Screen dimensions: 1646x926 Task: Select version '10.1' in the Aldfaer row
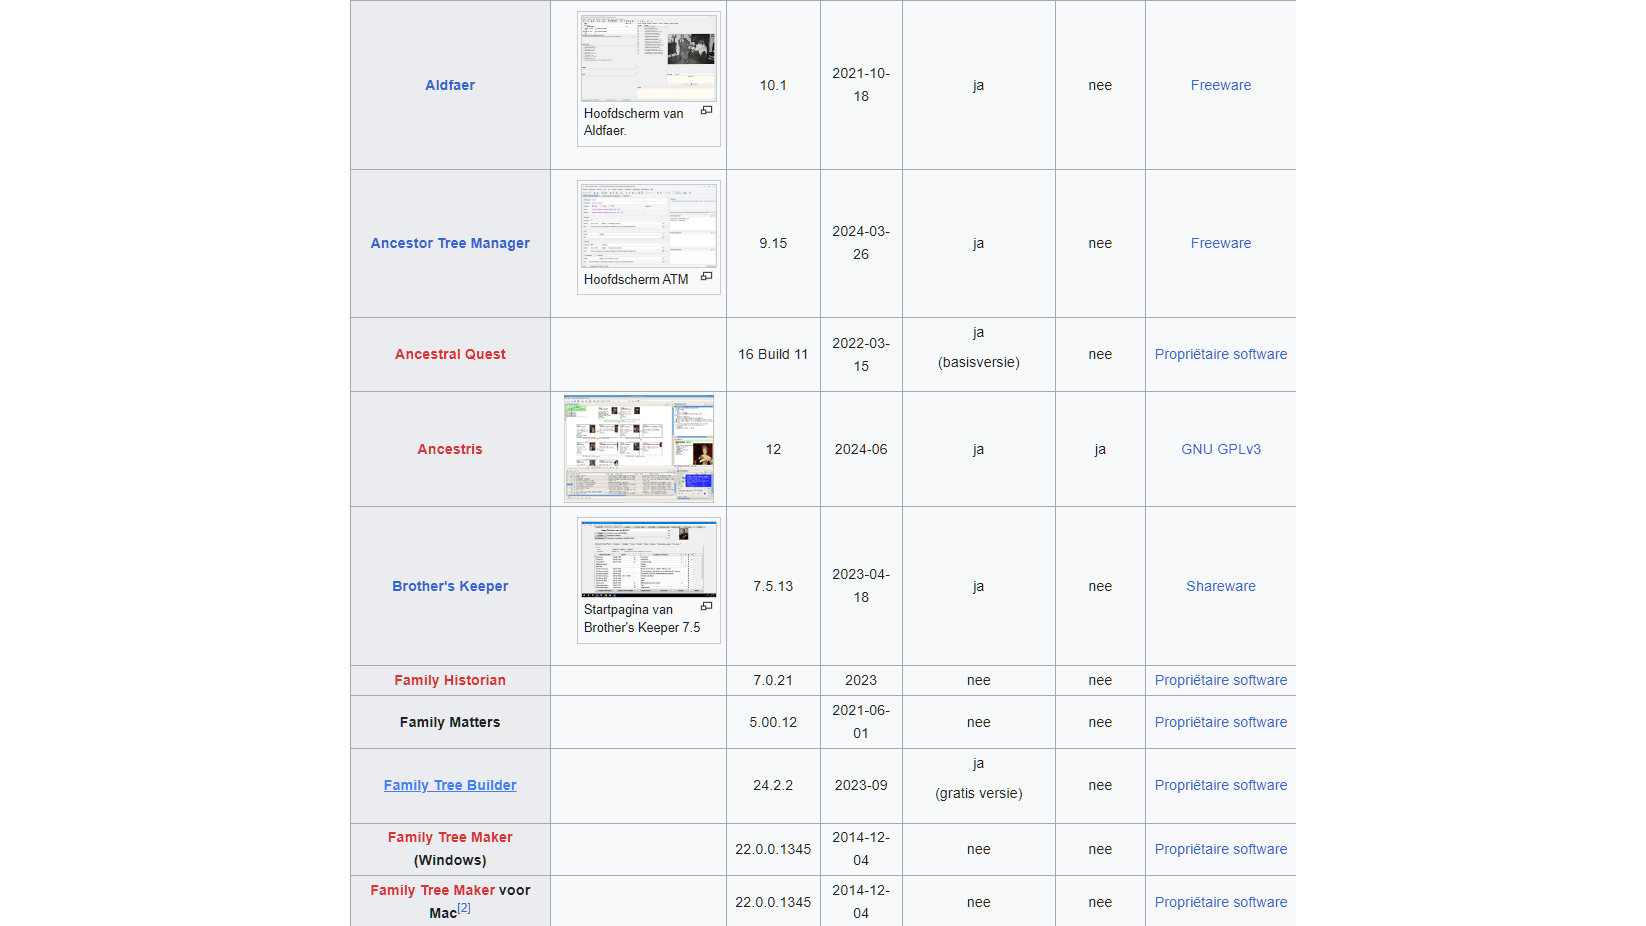(773, 85)
